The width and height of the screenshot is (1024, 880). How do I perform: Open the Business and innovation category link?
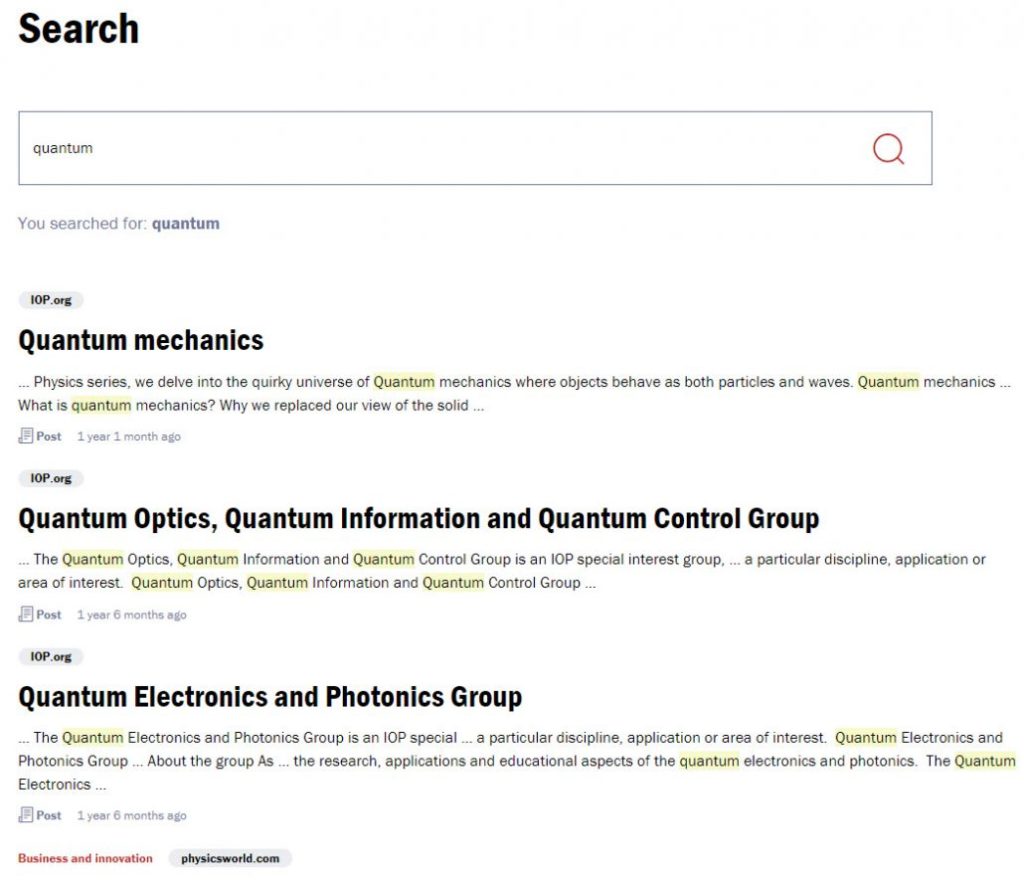85,858
